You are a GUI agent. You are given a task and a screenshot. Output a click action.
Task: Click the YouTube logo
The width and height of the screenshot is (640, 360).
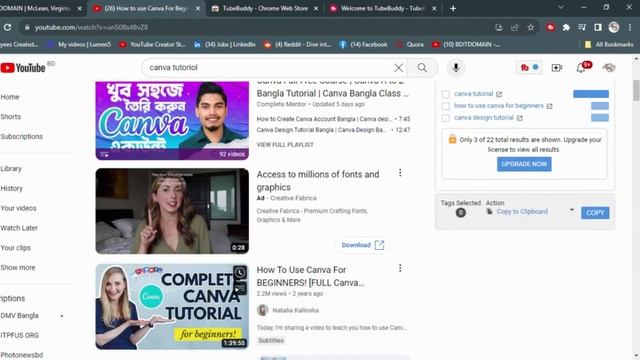click(23, 68)
